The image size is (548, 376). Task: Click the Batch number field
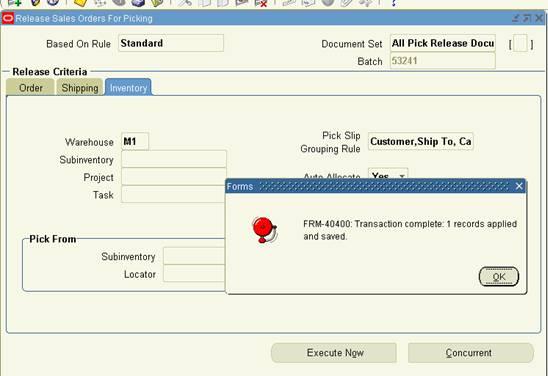(443, 61)
